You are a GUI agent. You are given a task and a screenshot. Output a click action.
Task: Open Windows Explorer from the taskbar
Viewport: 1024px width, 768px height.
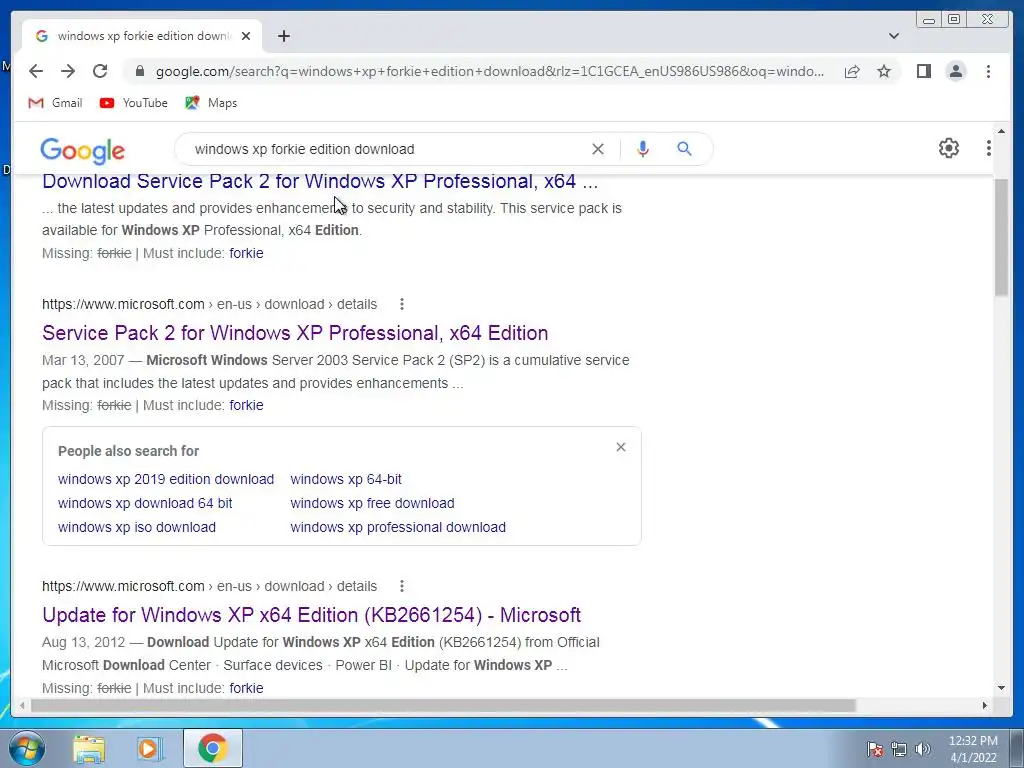point(89,749)
